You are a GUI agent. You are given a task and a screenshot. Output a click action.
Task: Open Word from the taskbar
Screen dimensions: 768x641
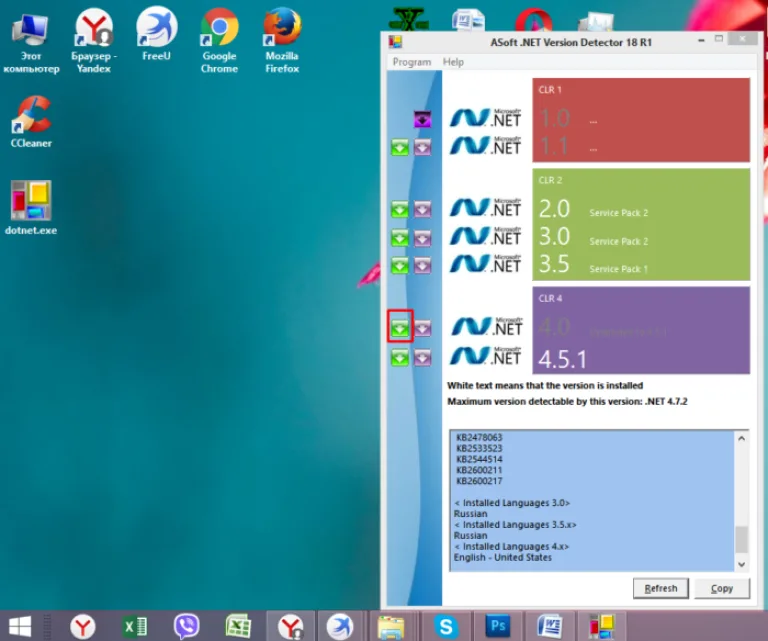point(550,626)
